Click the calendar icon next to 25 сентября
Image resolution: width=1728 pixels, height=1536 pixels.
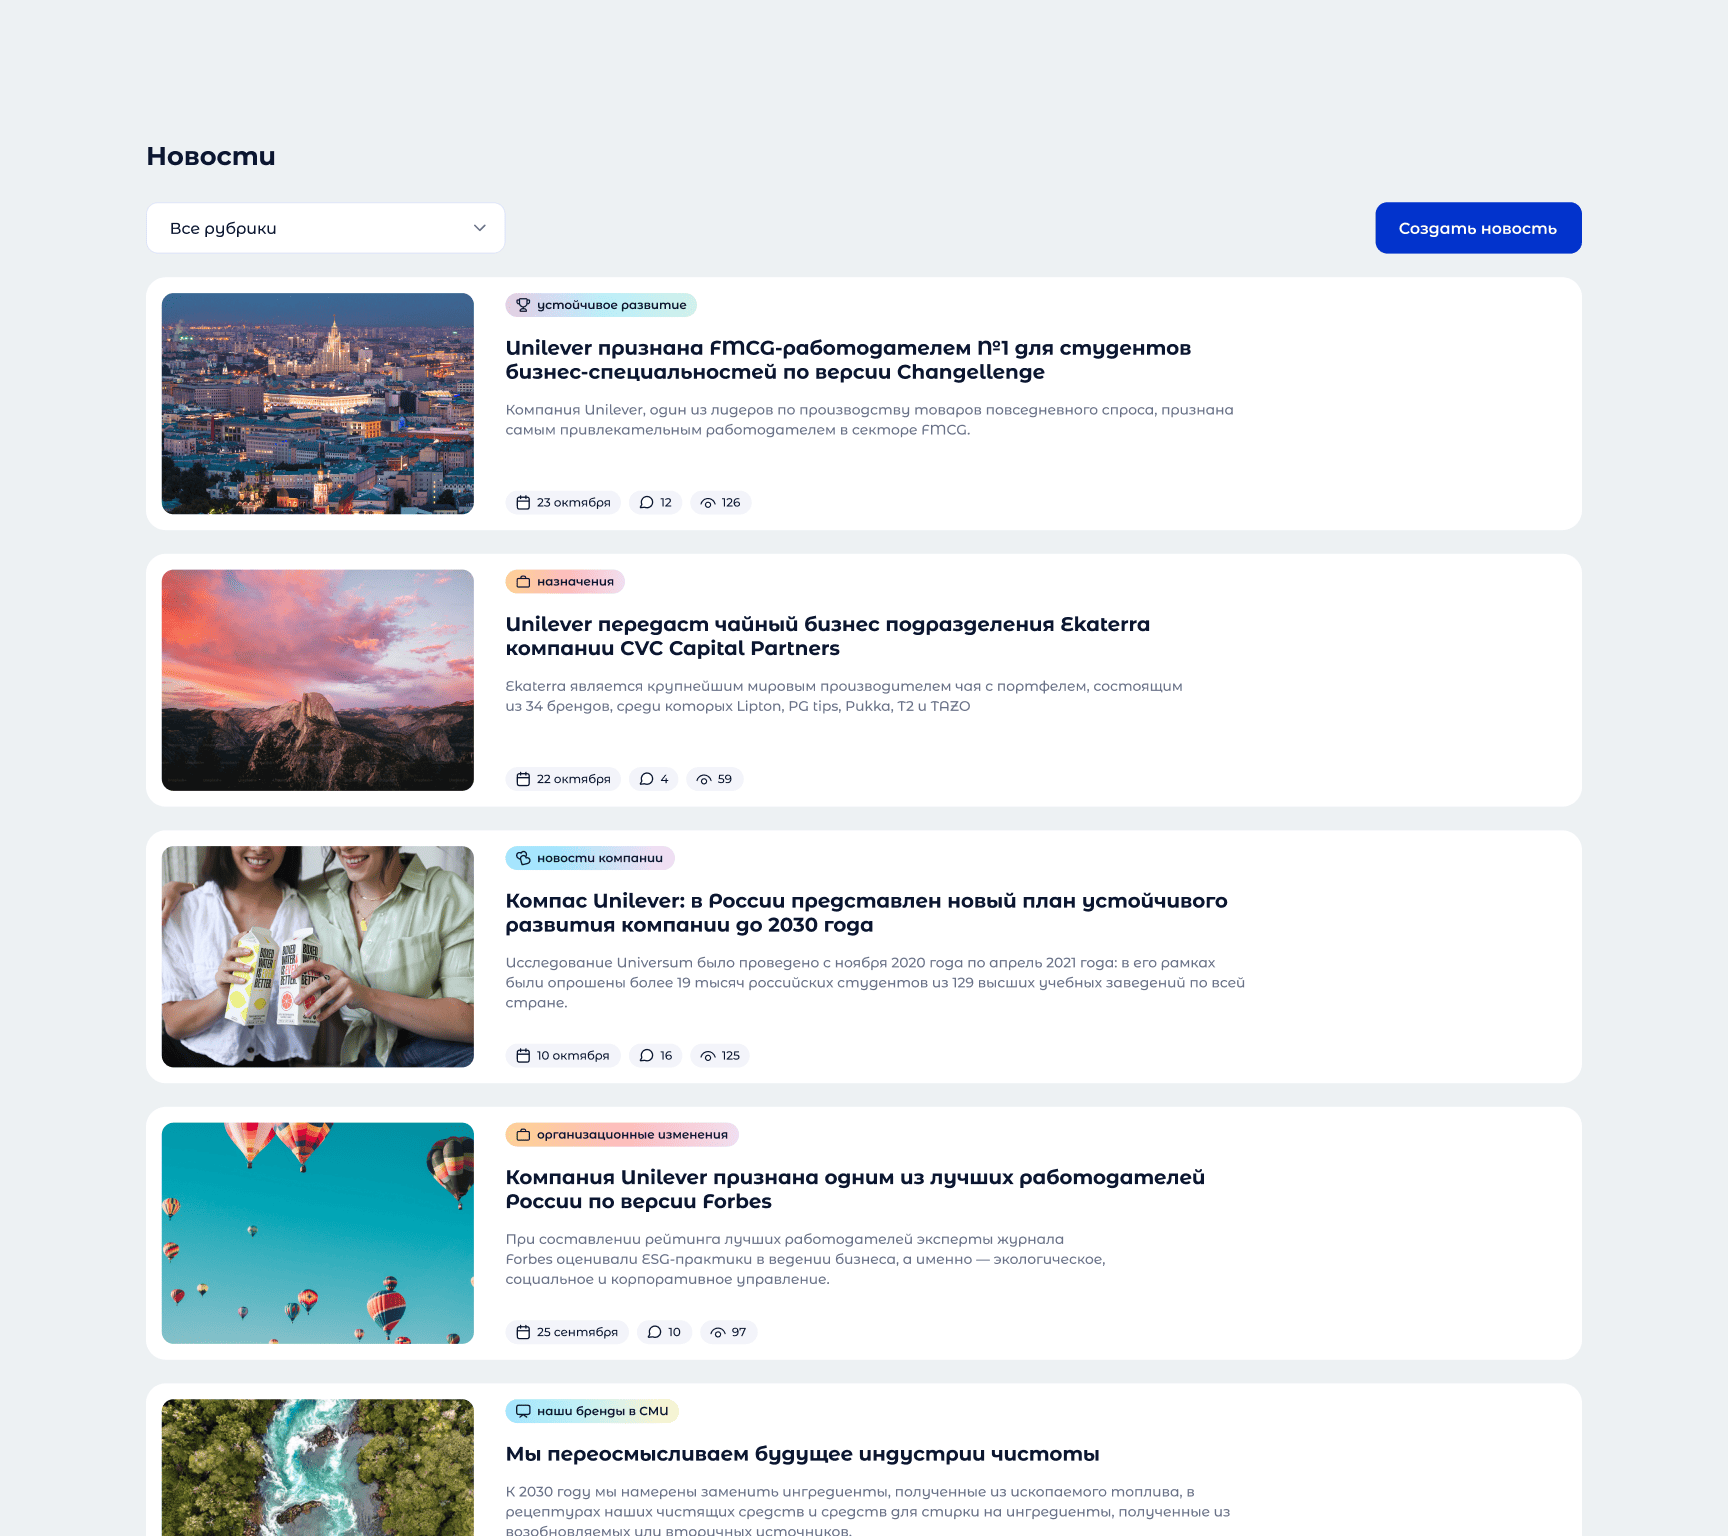[x=524, y=1332]
